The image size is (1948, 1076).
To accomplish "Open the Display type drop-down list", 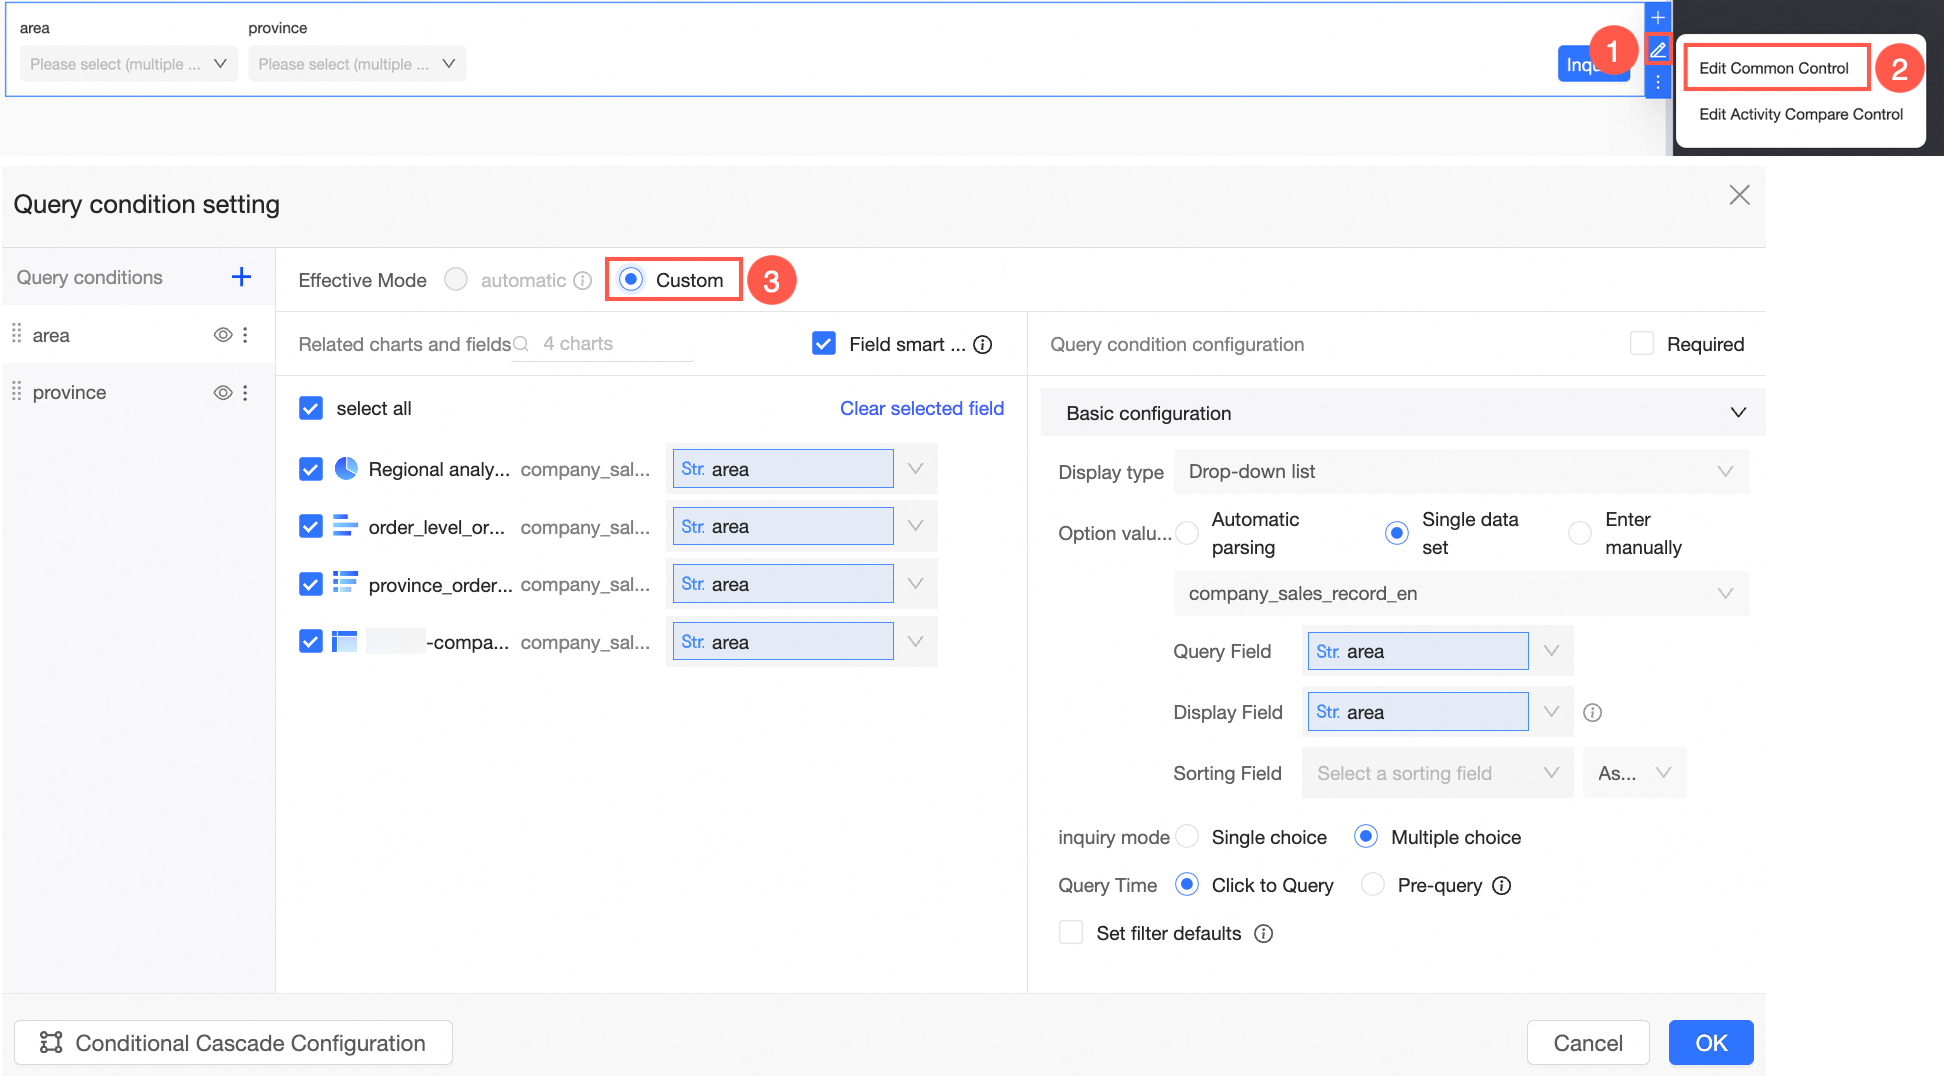I will [1461, 472].
